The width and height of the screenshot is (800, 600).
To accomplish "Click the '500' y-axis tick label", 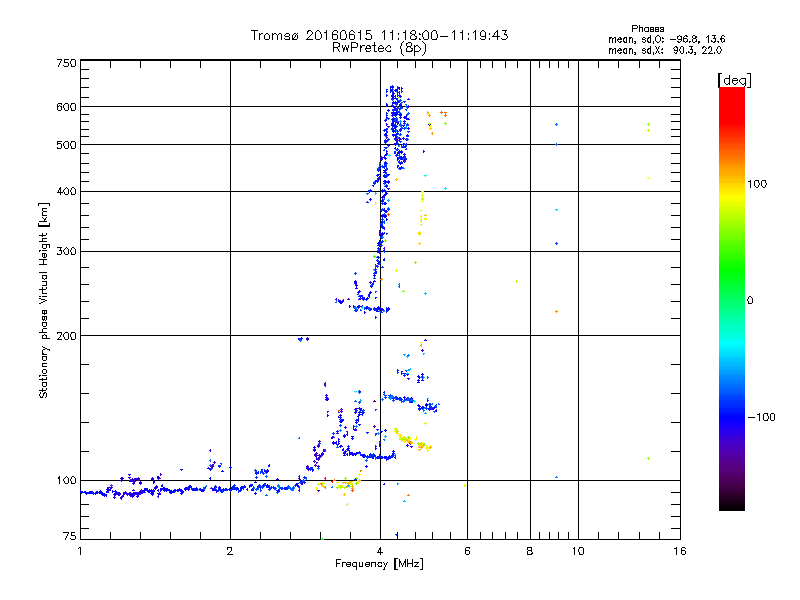I will pyautogui.click(x=66, y=145).
